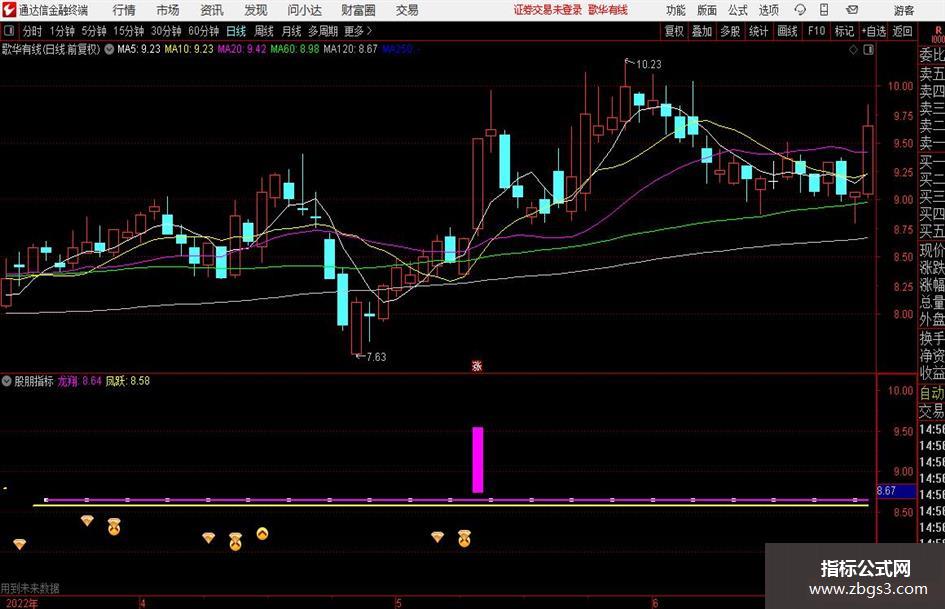Screen dimensions: 945x609
Task: Add stock via +自选 button
Action: coord(874,31)
